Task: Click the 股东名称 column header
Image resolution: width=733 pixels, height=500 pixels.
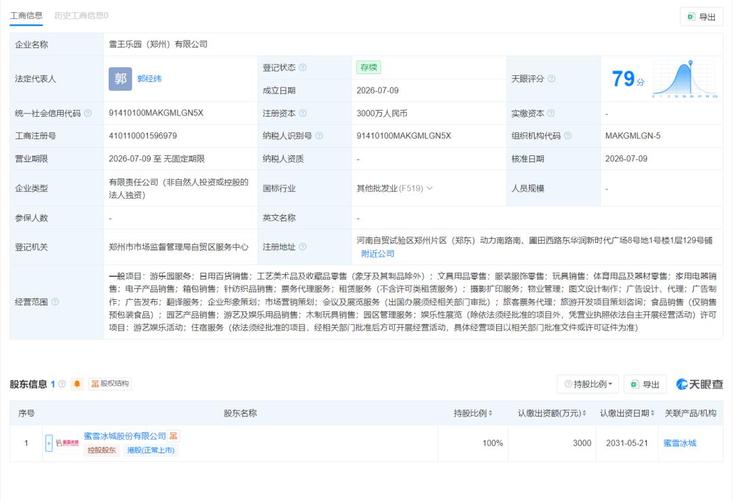Action: pos(240,413)
